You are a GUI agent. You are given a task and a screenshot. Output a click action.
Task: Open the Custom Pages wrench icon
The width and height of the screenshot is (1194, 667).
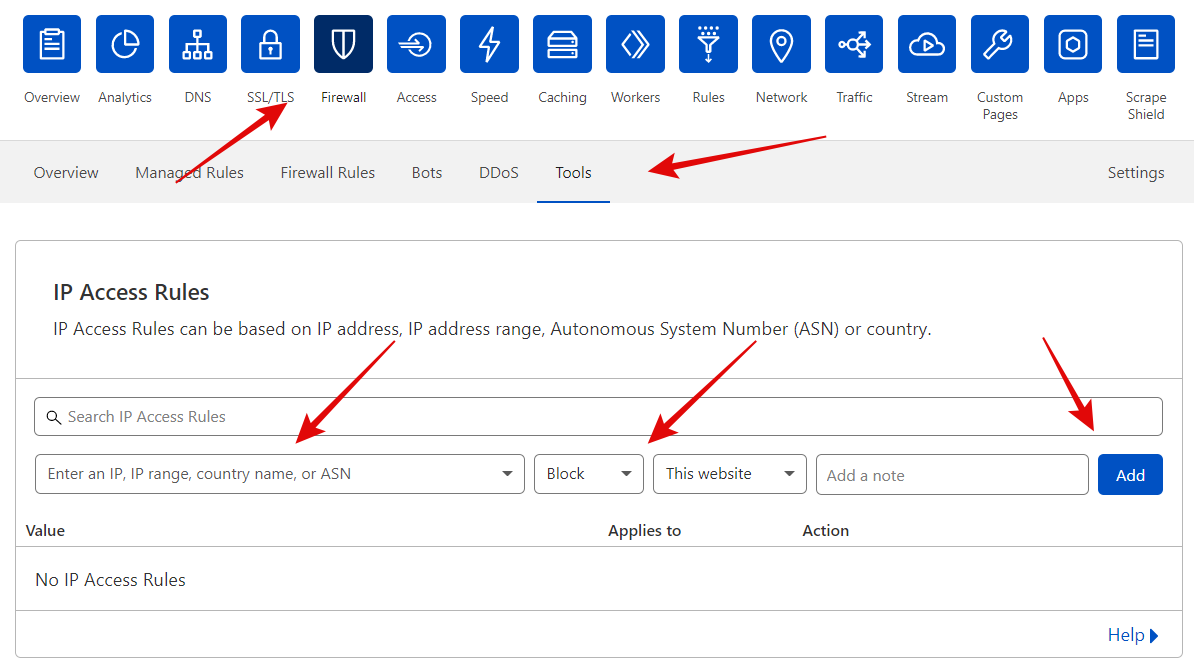1000,44
